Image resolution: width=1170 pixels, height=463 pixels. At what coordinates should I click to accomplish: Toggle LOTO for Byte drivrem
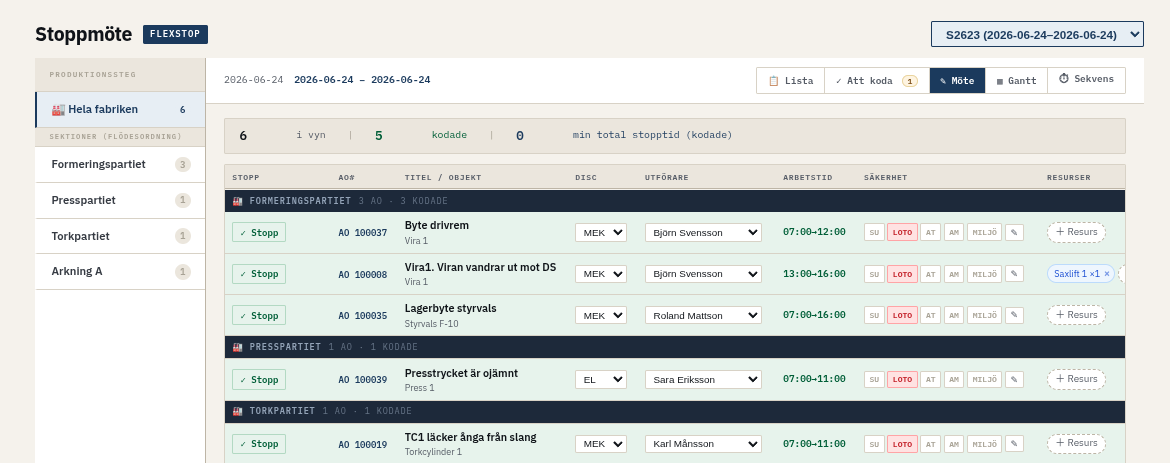click(902, 232)
